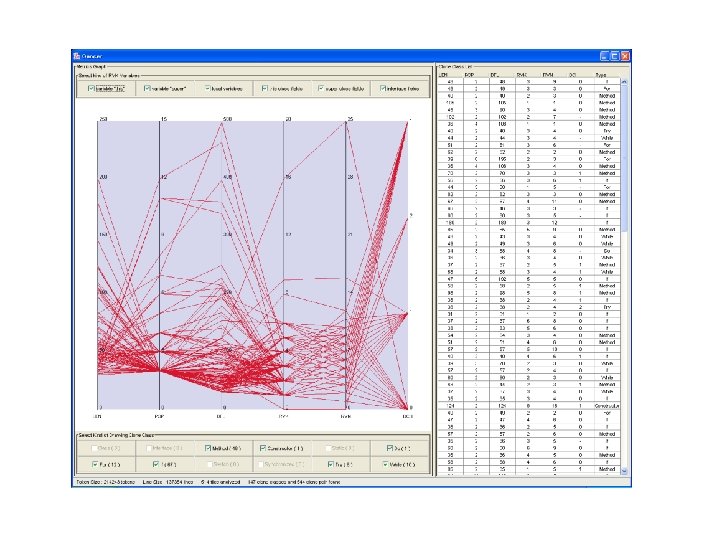The image size is (720, 540).
Task: Toggle the Try (5) checkbox
Action: [330, 465]
